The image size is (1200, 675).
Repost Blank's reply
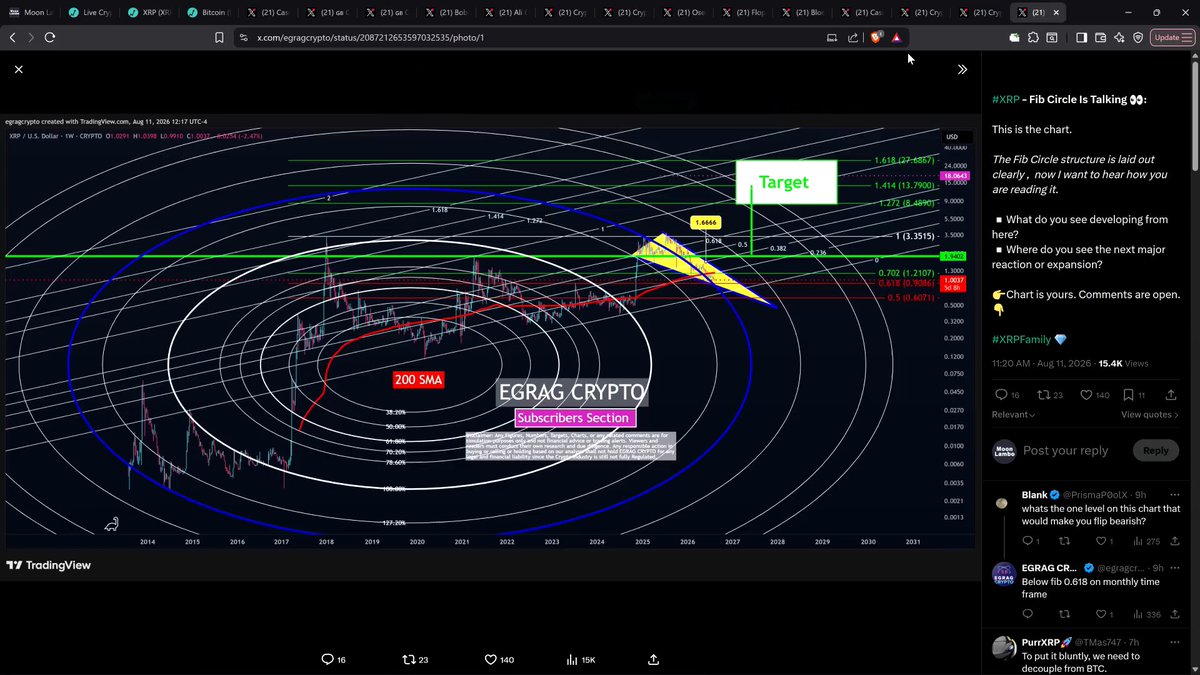pos(1064,541)
